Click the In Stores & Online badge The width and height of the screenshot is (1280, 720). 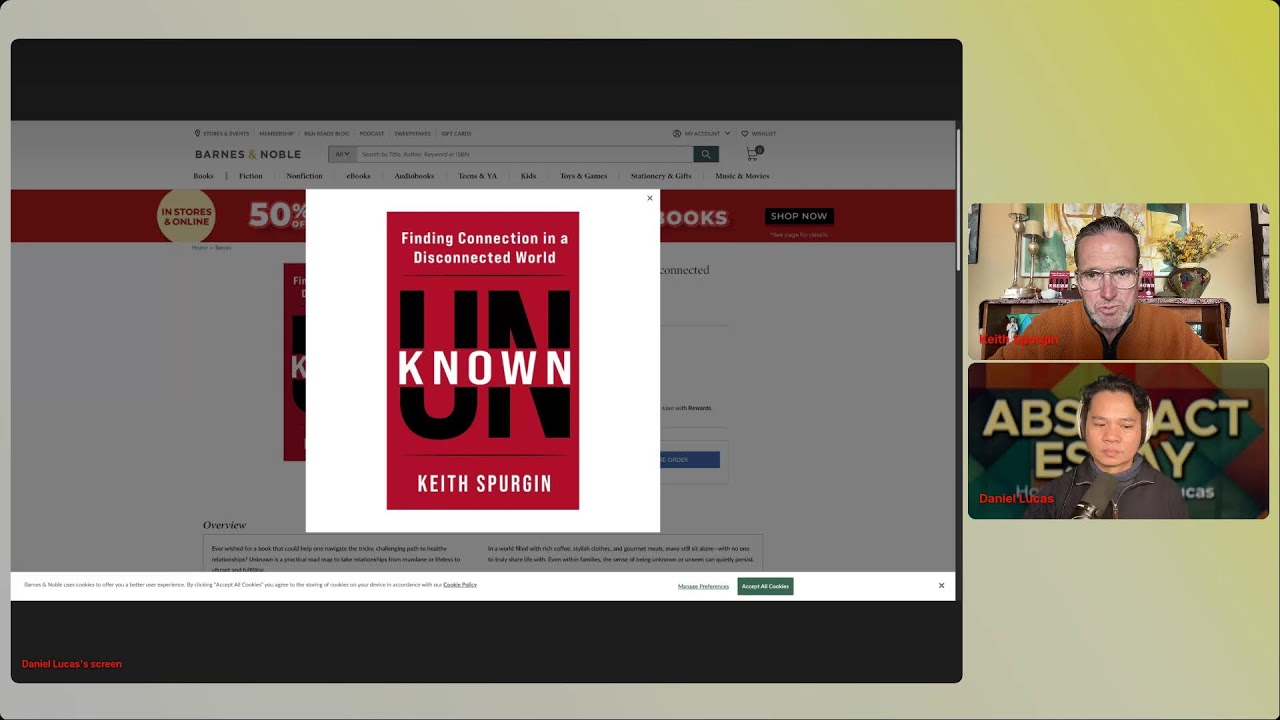pyautogui.click(x=186, y=216)
